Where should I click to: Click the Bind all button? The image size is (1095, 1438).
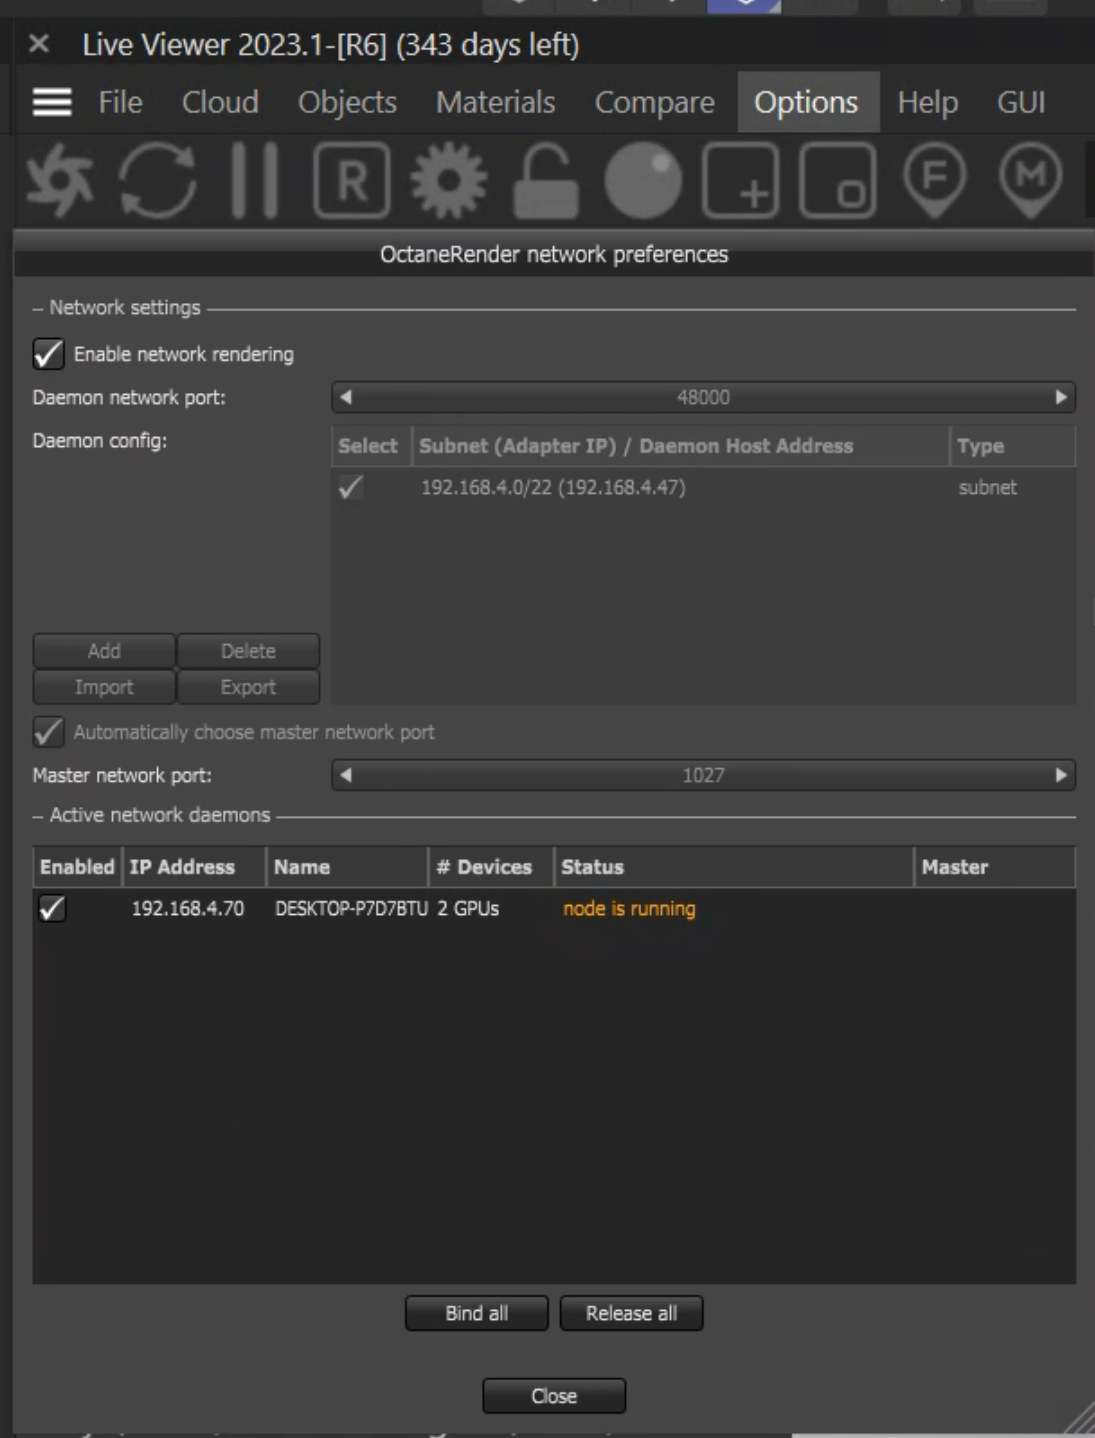pyautogui.click(x=477, y=1313)
